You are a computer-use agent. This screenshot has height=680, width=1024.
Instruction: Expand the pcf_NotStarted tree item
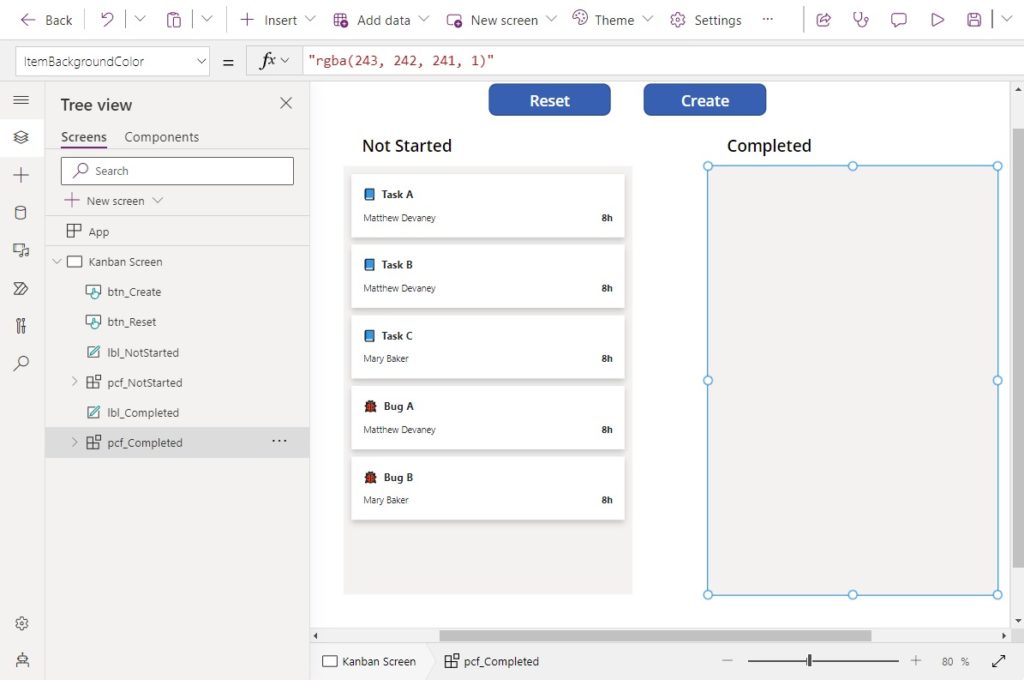click(x=73, y=382)
